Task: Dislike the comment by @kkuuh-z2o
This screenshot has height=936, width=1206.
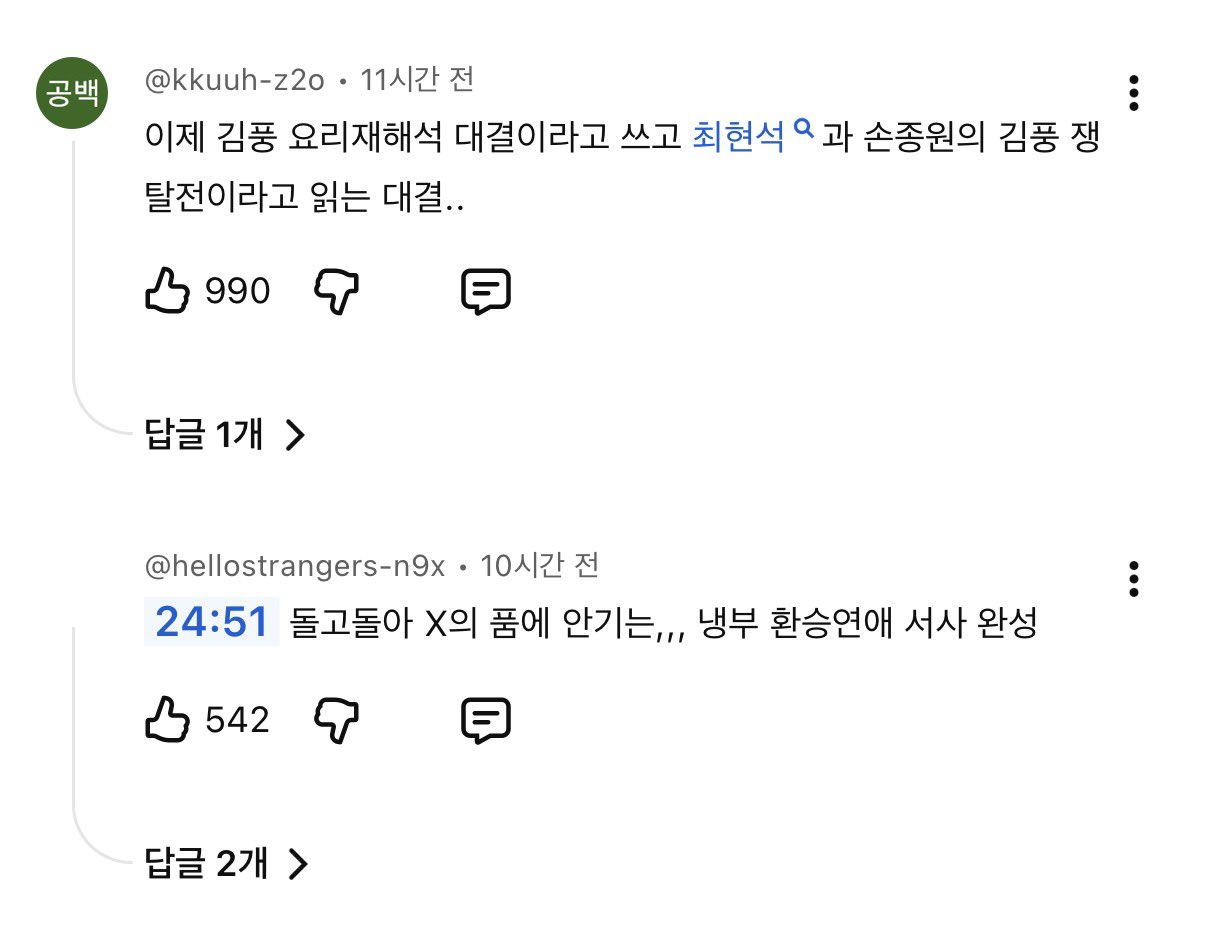Action: pos(337,291)
